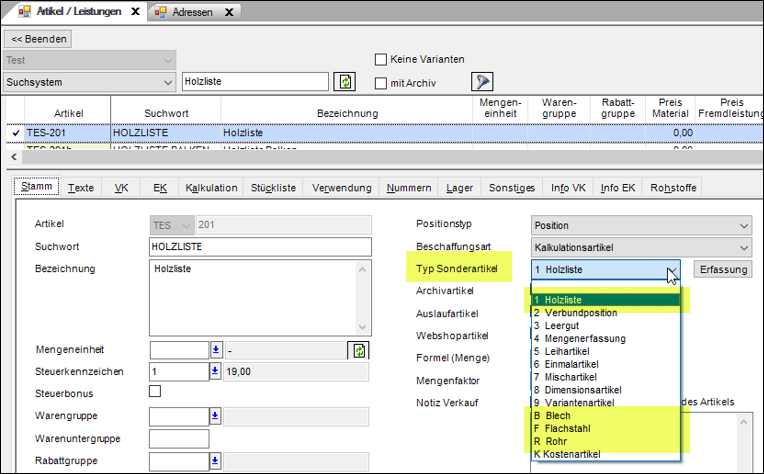The height and width of the screenshot is (474, 764).
Task: Click lookup arrow icon for Mengeneinheit
Action: click(215, 350)
